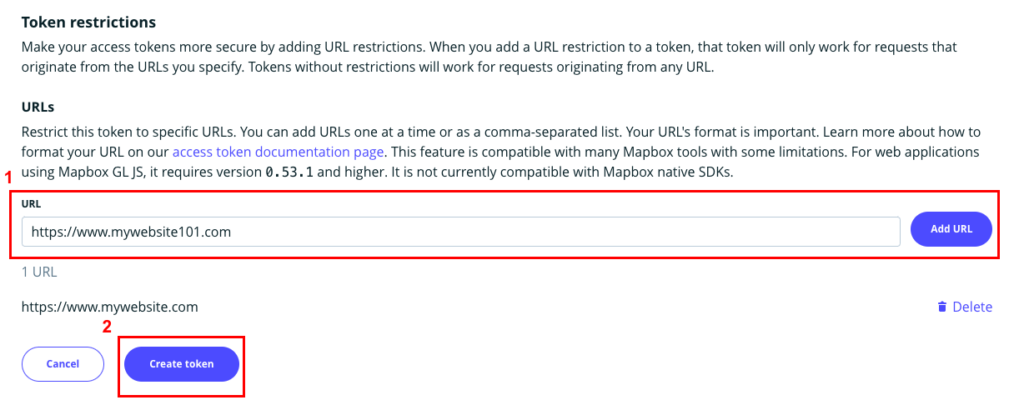Click the 0.53.1 version code text
The height and width of the screenshot is (420, 1024).
[x=290, y=172]
